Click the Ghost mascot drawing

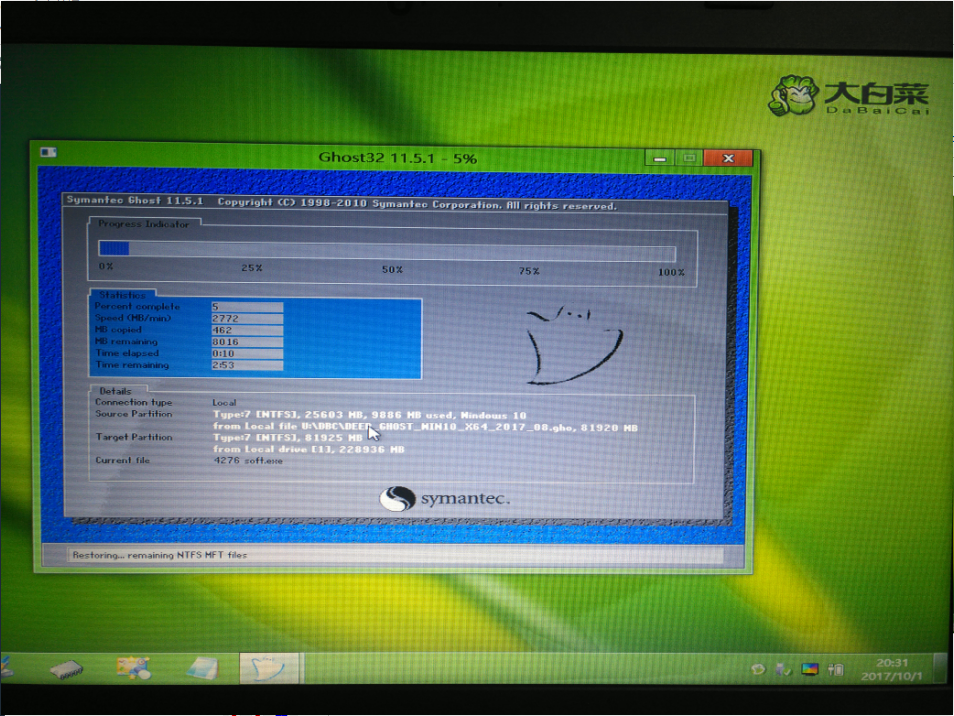click(574, 345)
